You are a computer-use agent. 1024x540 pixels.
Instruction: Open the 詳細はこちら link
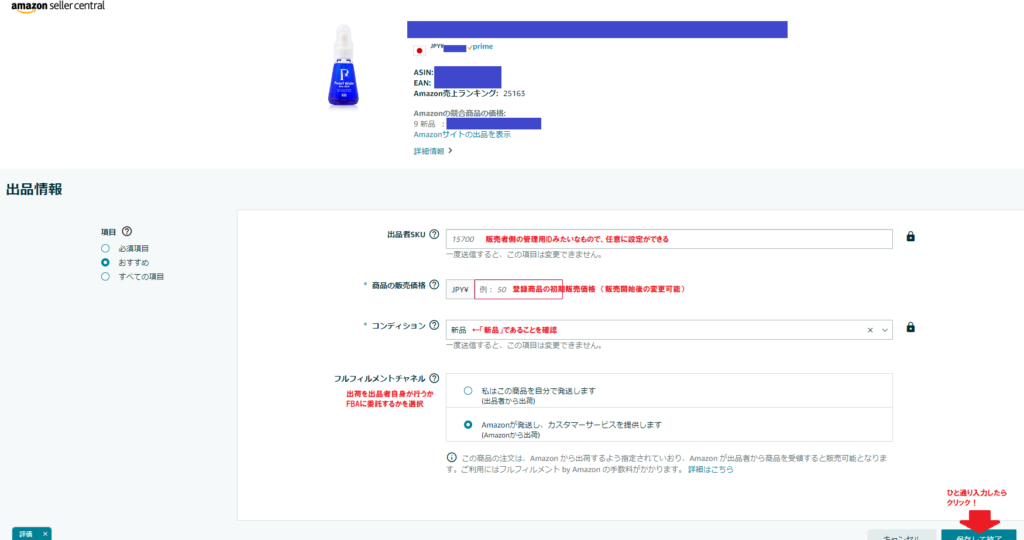pyautogui.click(x=710, y=469)
